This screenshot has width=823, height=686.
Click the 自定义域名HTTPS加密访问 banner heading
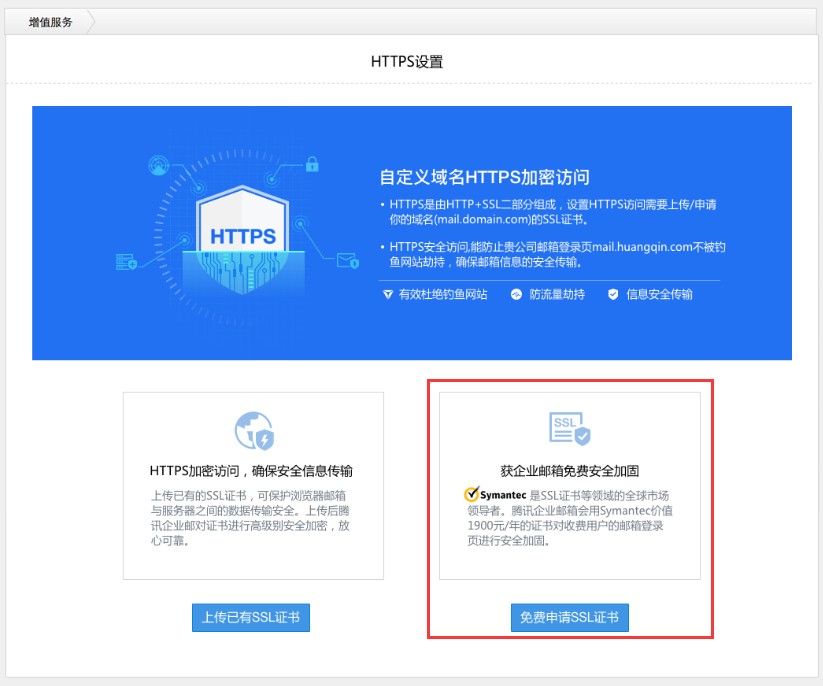pyautogui.click(x=484, y=178)
